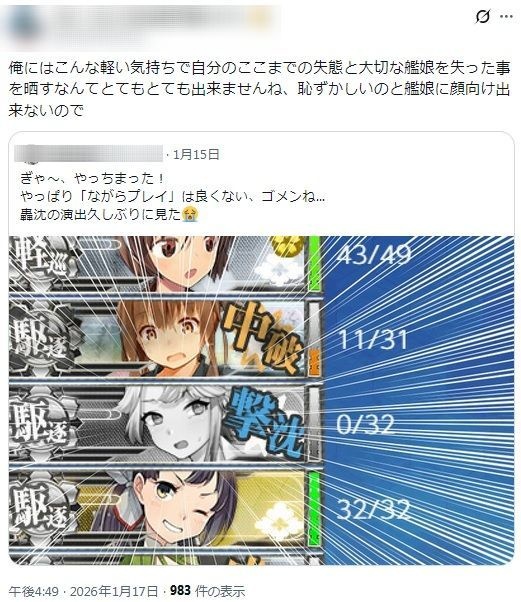Open the quoted tweet author's blurred name
Image resolution: width=521 pixels, height=602 pixels.
click(88, 154)
